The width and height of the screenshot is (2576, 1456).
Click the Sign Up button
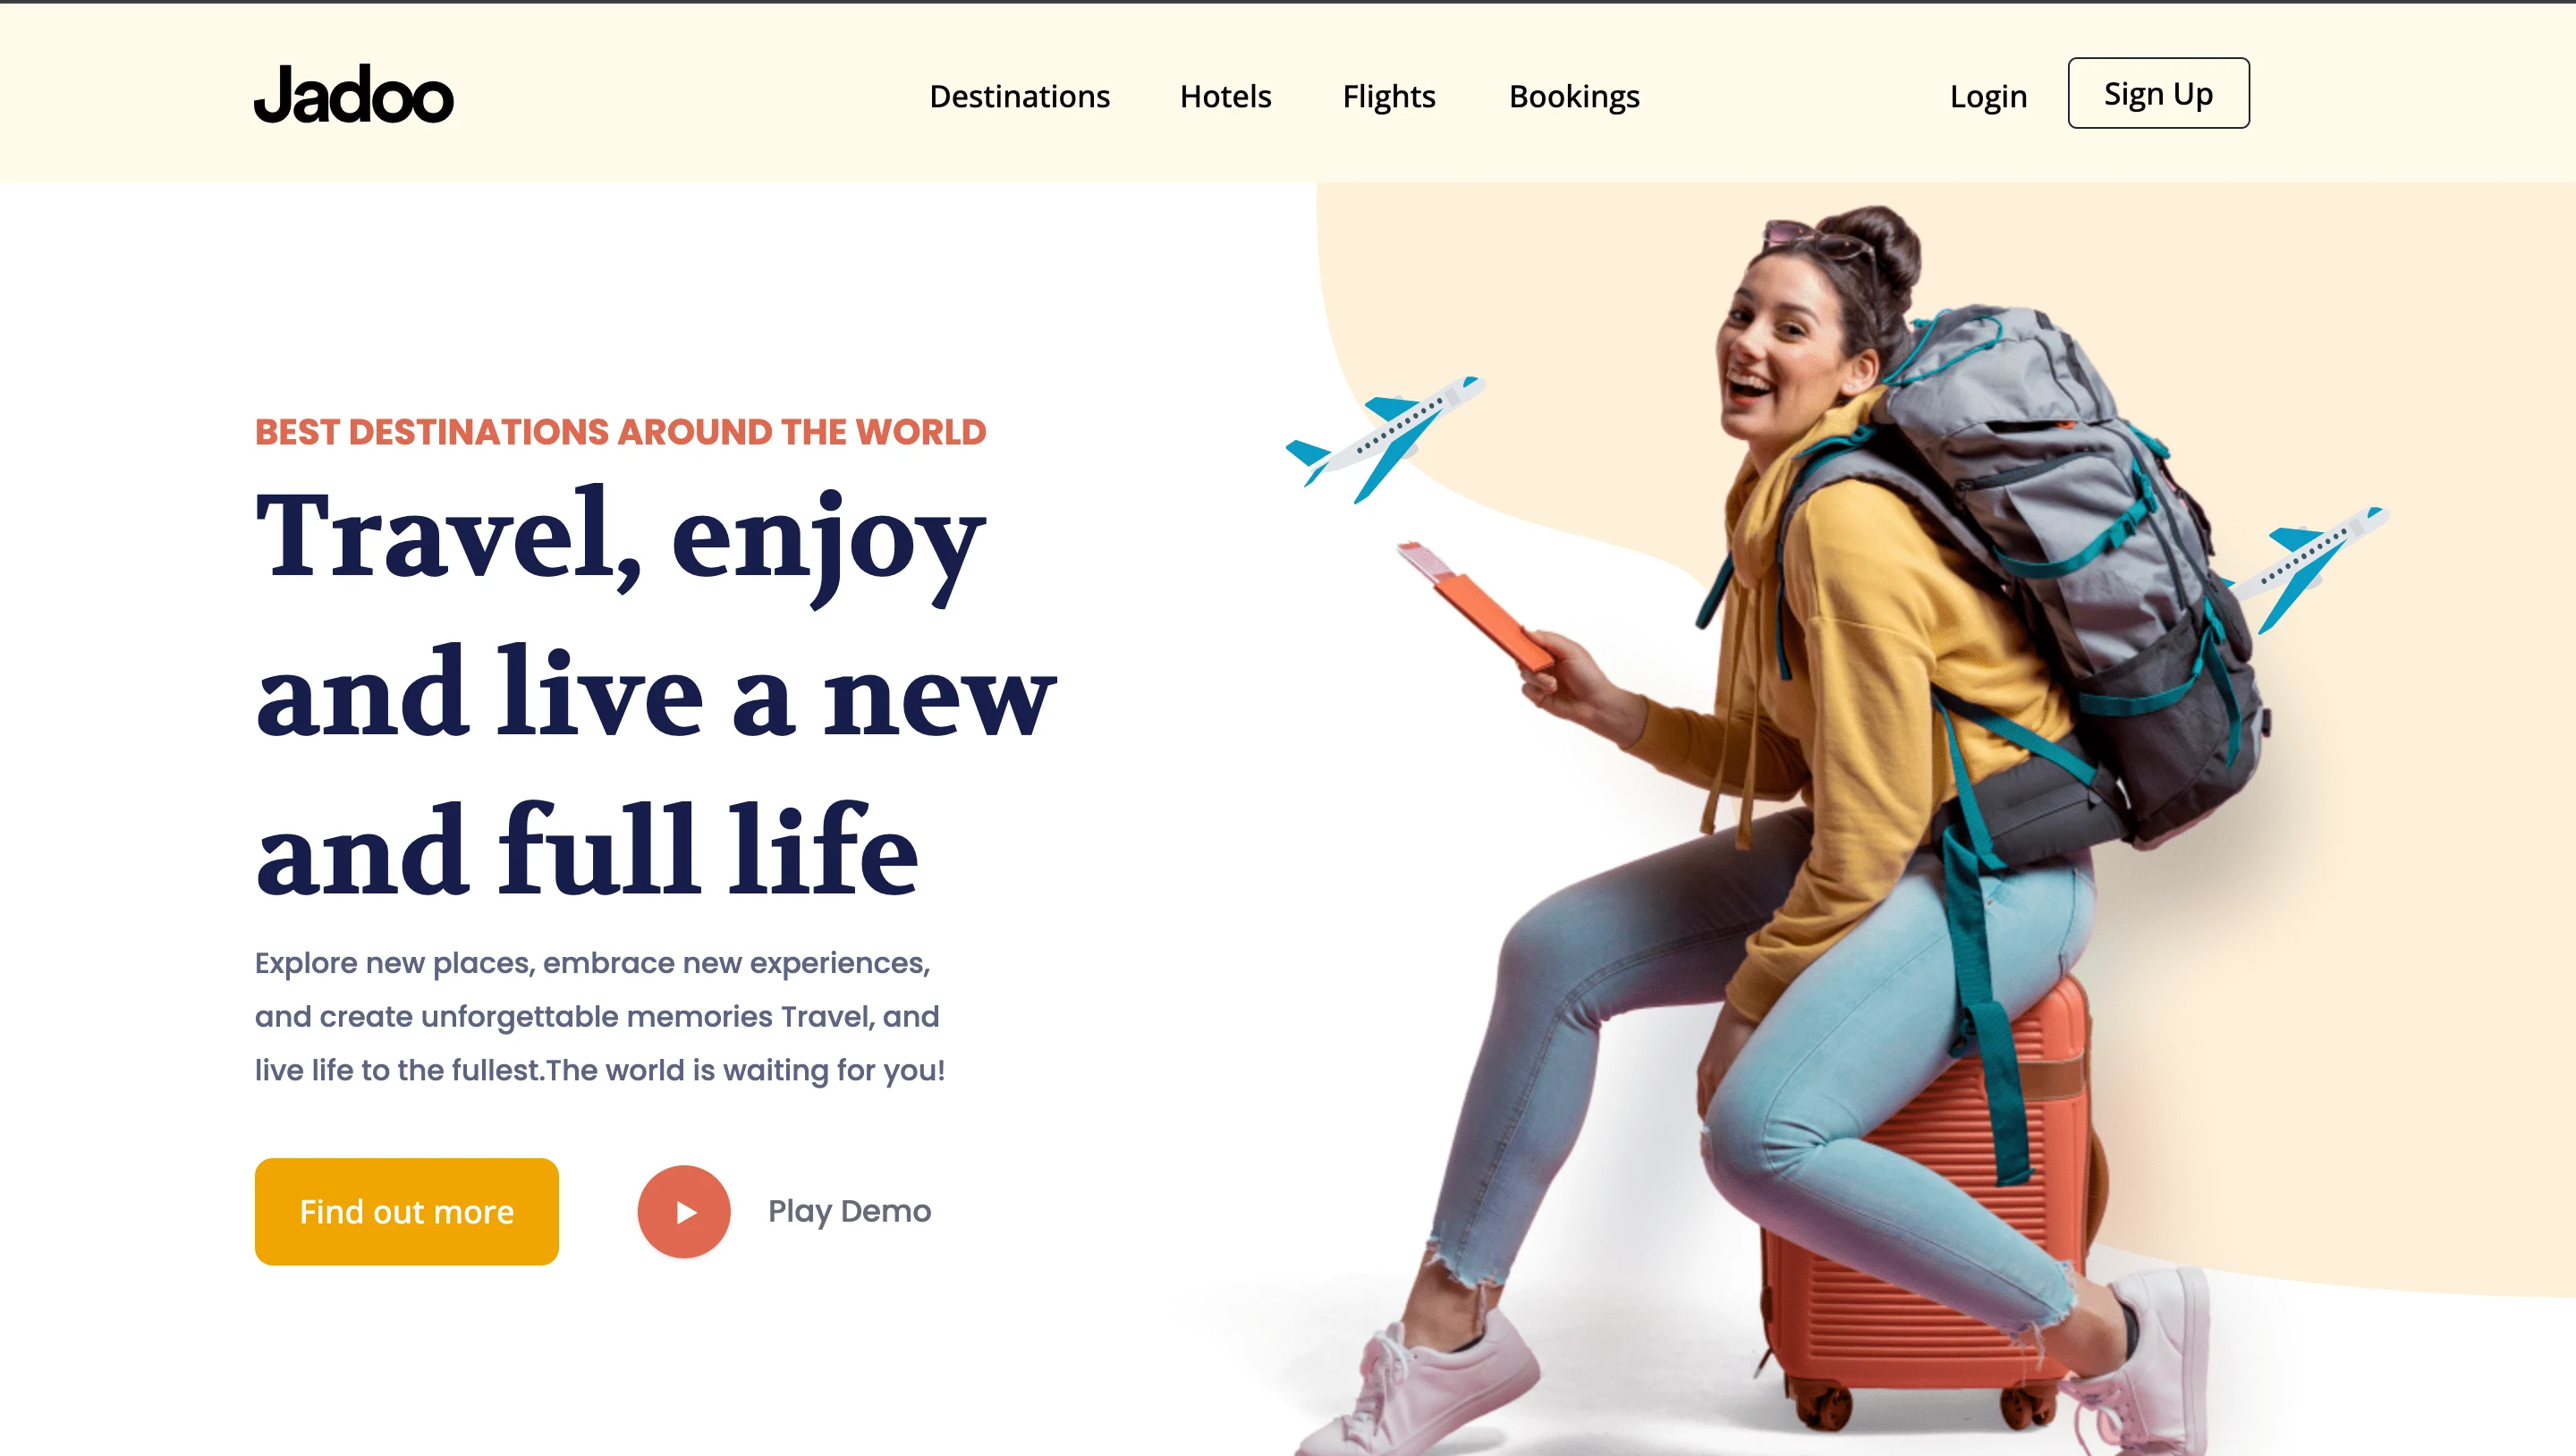point(2158,93)
